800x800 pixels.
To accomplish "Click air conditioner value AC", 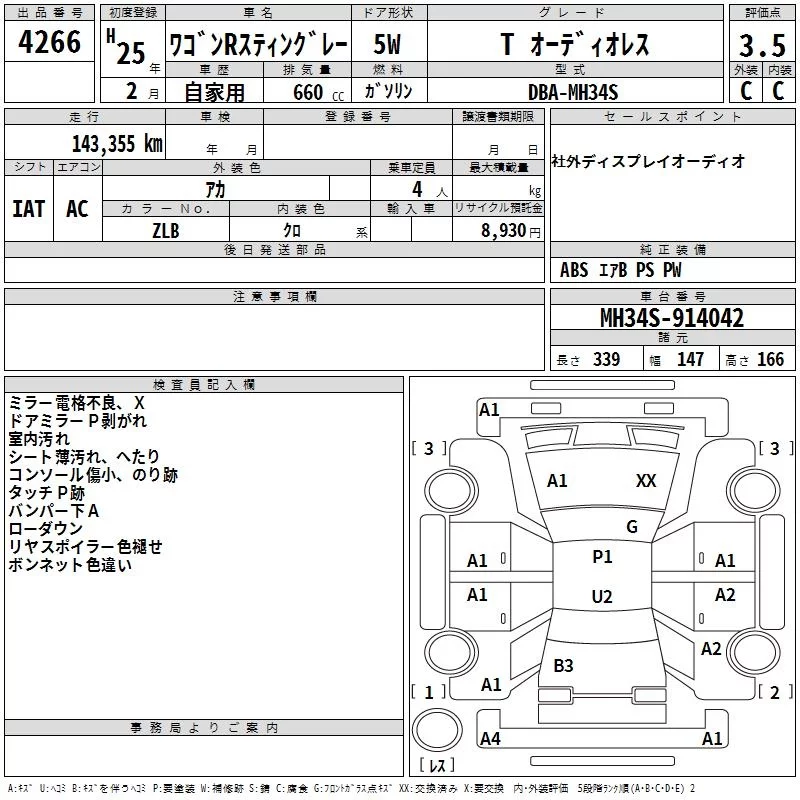I will click(x=78, y=209).
